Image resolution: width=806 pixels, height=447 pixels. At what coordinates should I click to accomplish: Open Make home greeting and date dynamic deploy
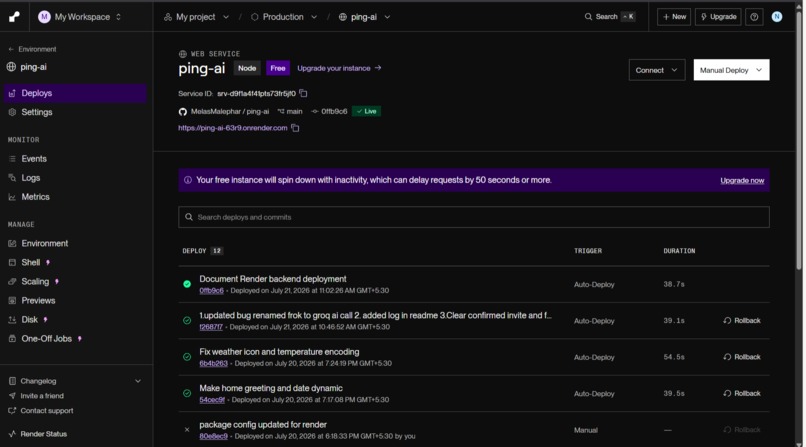pos(271,388)
